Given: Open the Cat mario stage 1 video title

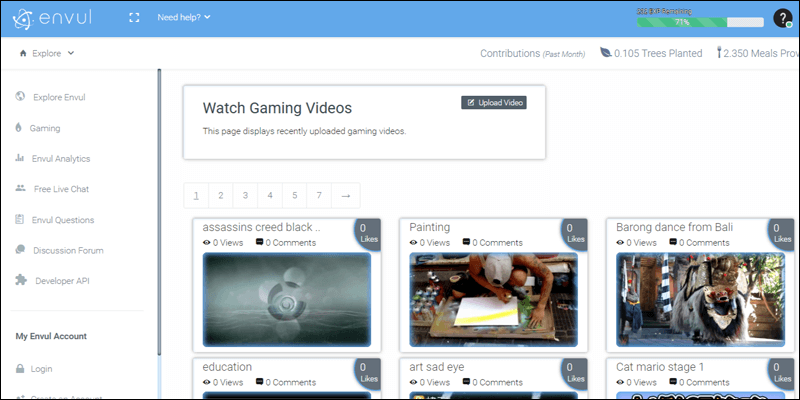Looking at the screenshot, I should point(660,367).
